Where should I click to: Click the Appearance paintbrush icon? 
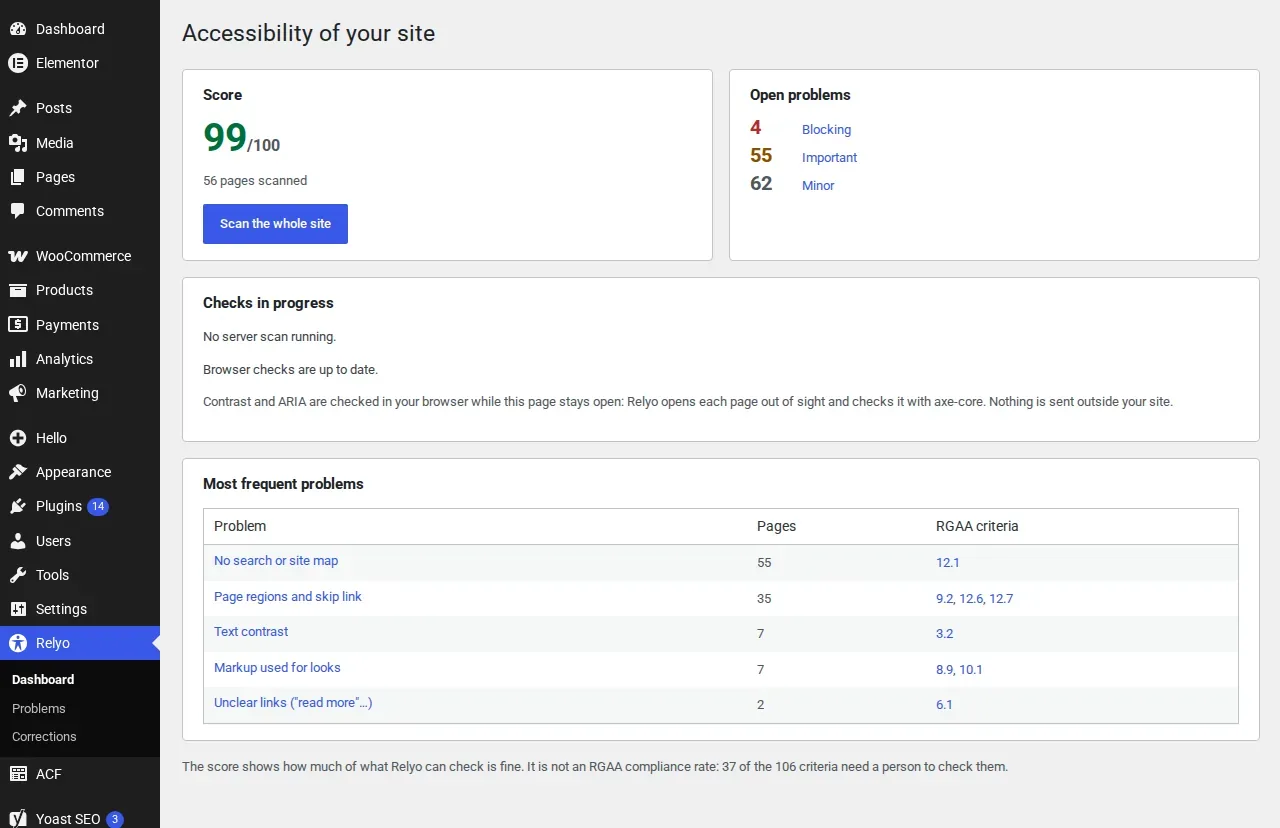pyautogui.click(x=18, y=472)
